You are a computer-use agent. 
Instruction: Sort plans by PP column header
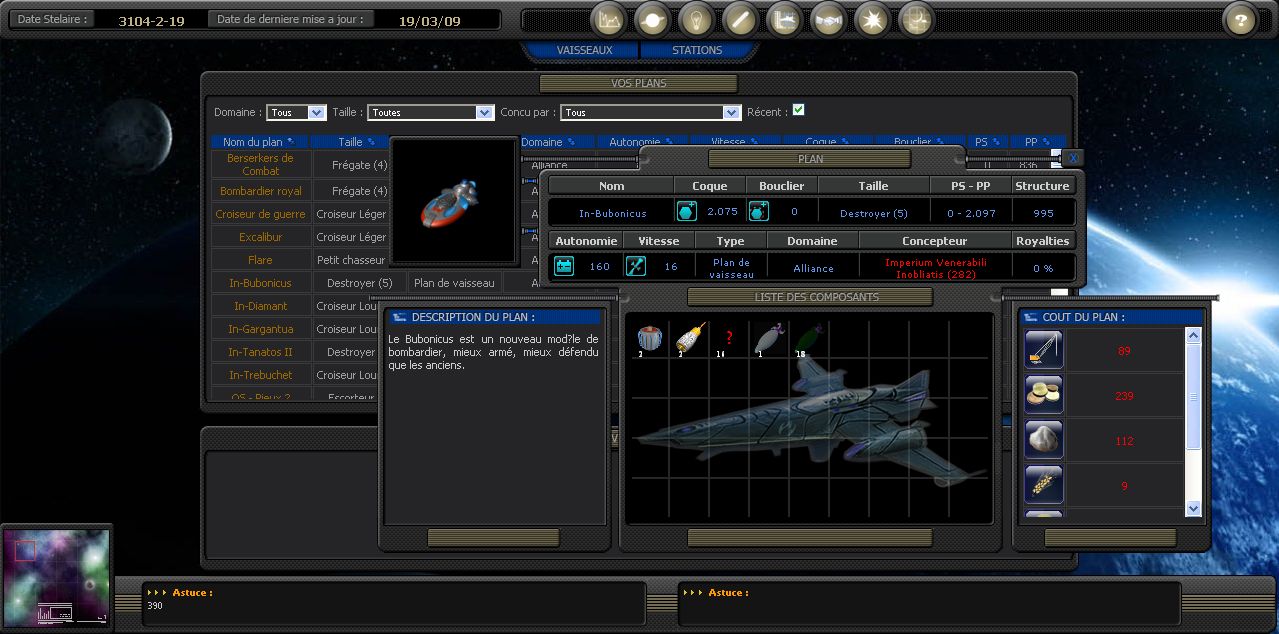[x=1037, y=142]
